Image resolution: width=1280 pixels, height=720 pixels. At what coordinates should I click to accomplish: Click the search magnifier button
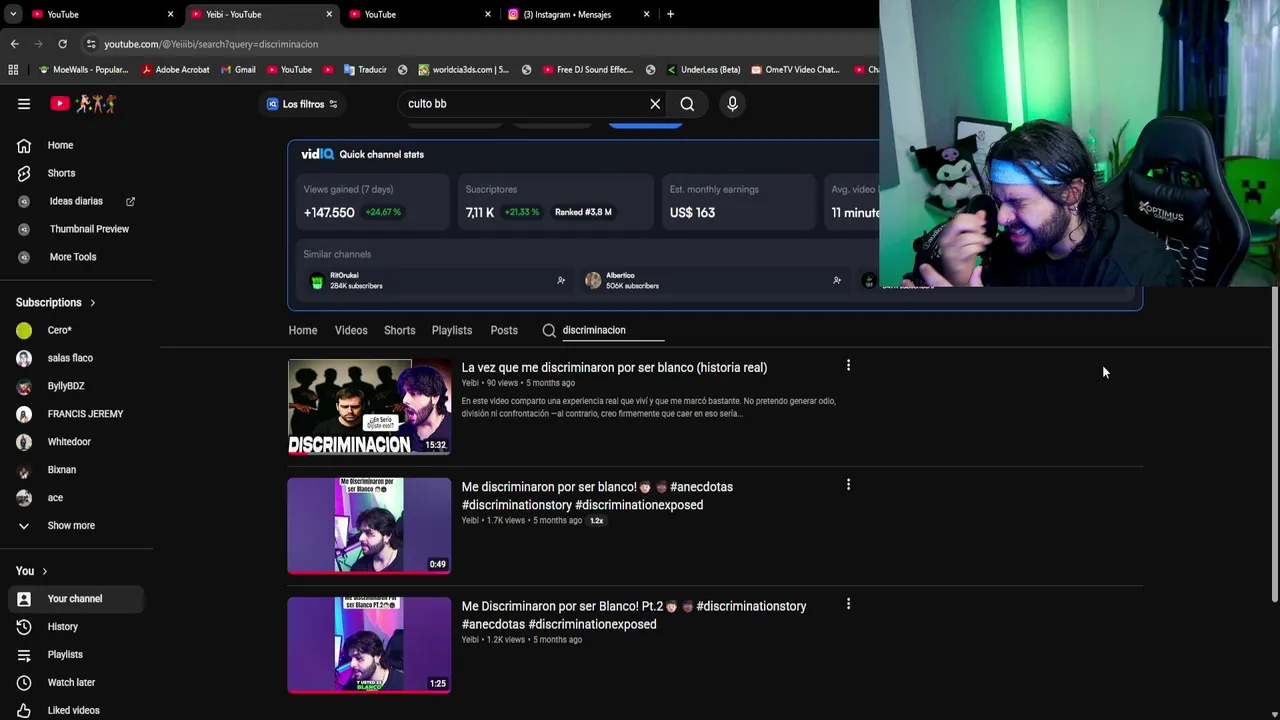coord(687,104)
